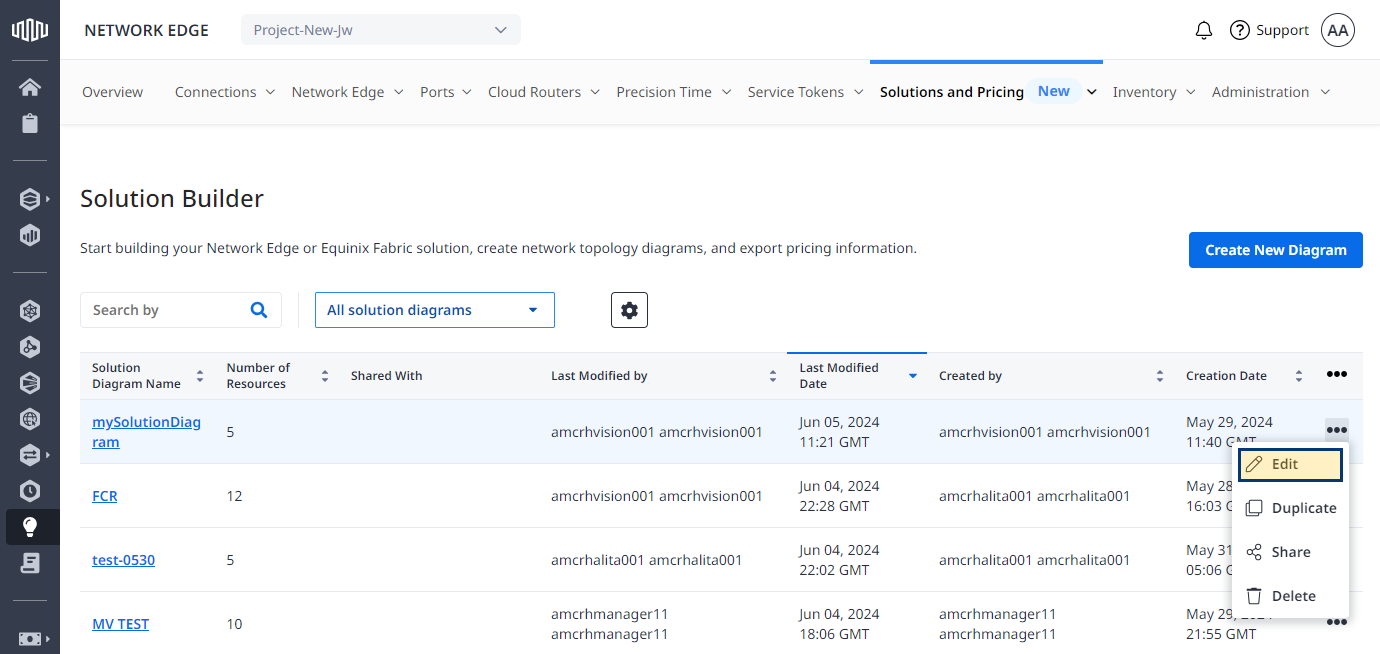1380x654 pixels.
Task: Open the test-0530 diagram link
Action: click(x=124, y=560)
